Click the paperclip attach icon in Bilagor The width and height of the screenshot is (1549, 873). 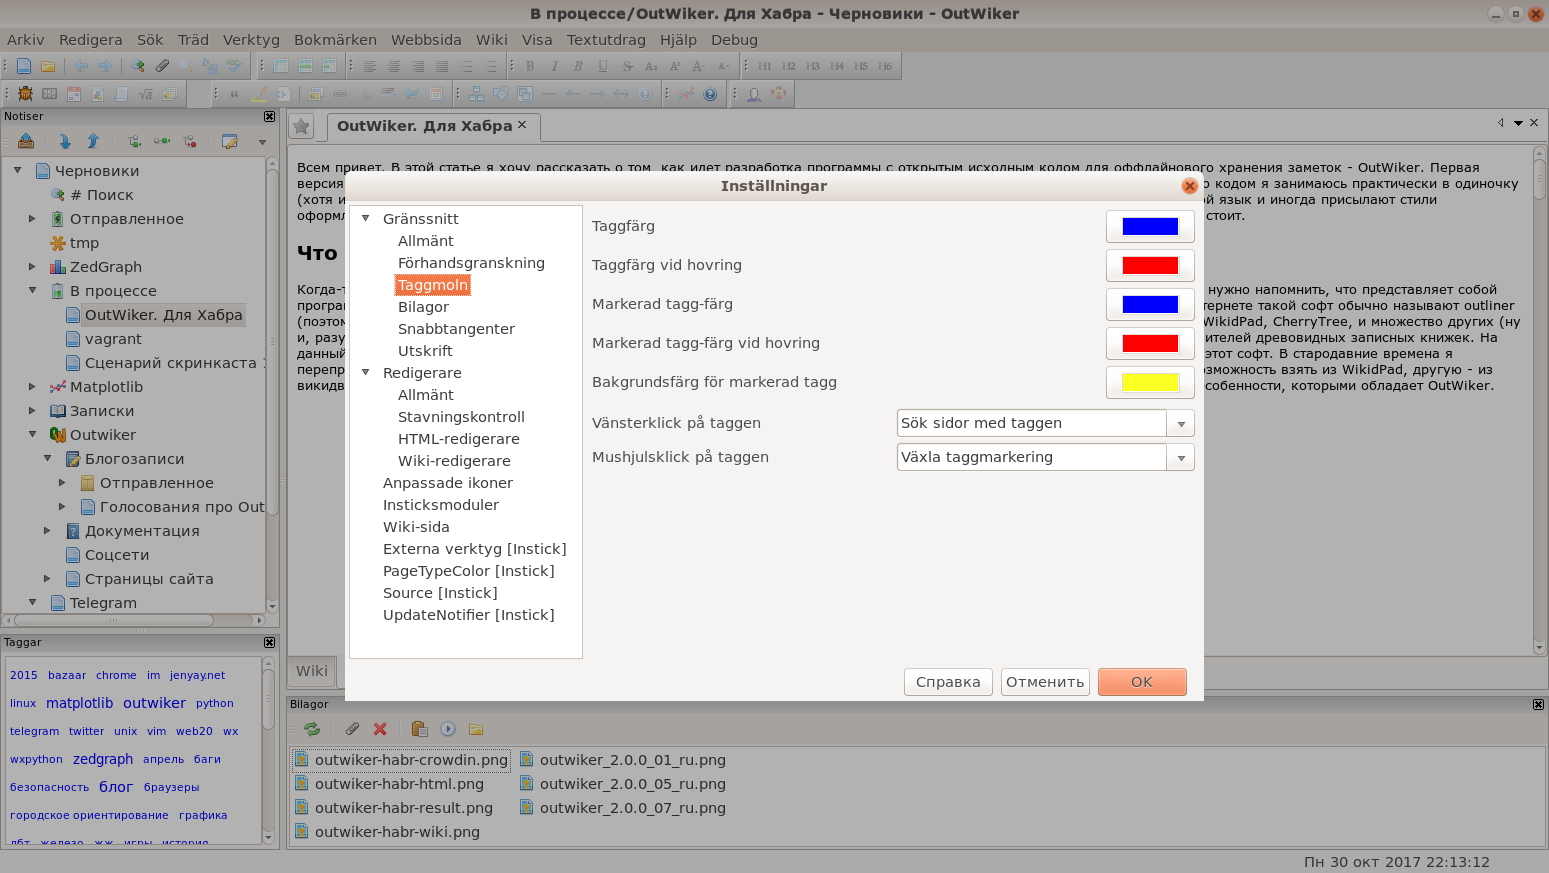pos(352,729)
